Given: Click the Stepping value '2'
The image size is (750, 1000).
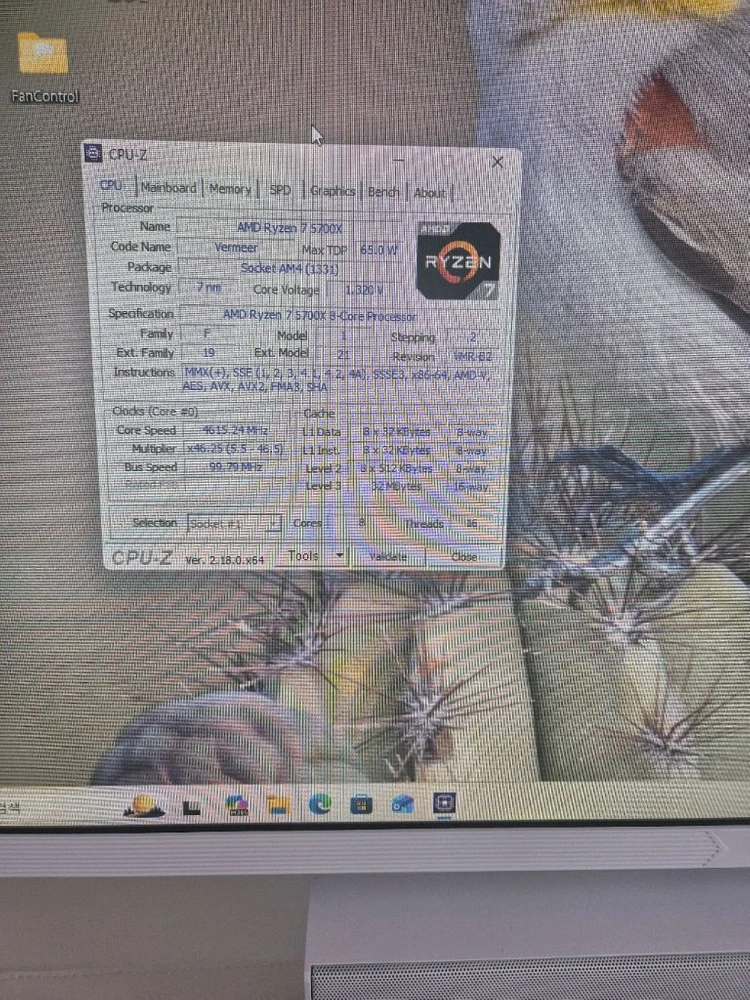Looking at the screenshot, I should click(473, 336).
